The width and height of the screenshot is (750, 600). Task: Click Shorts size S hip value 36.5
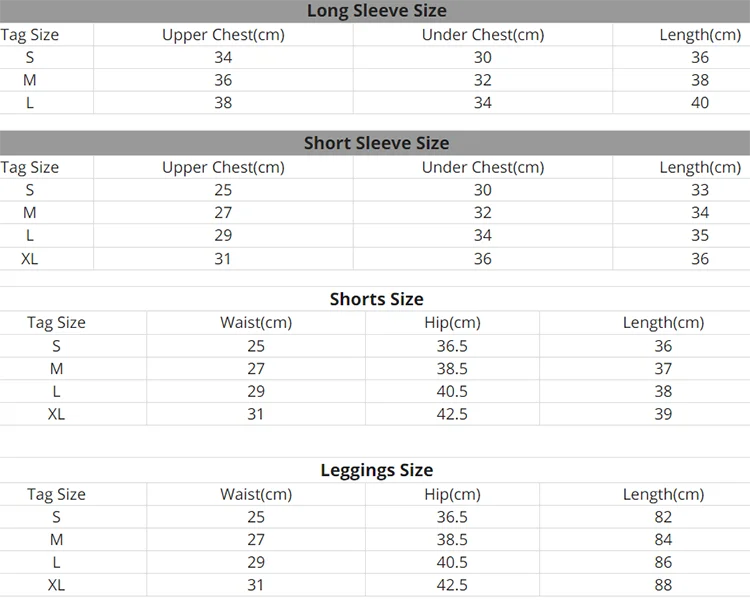tap(452, 346)
